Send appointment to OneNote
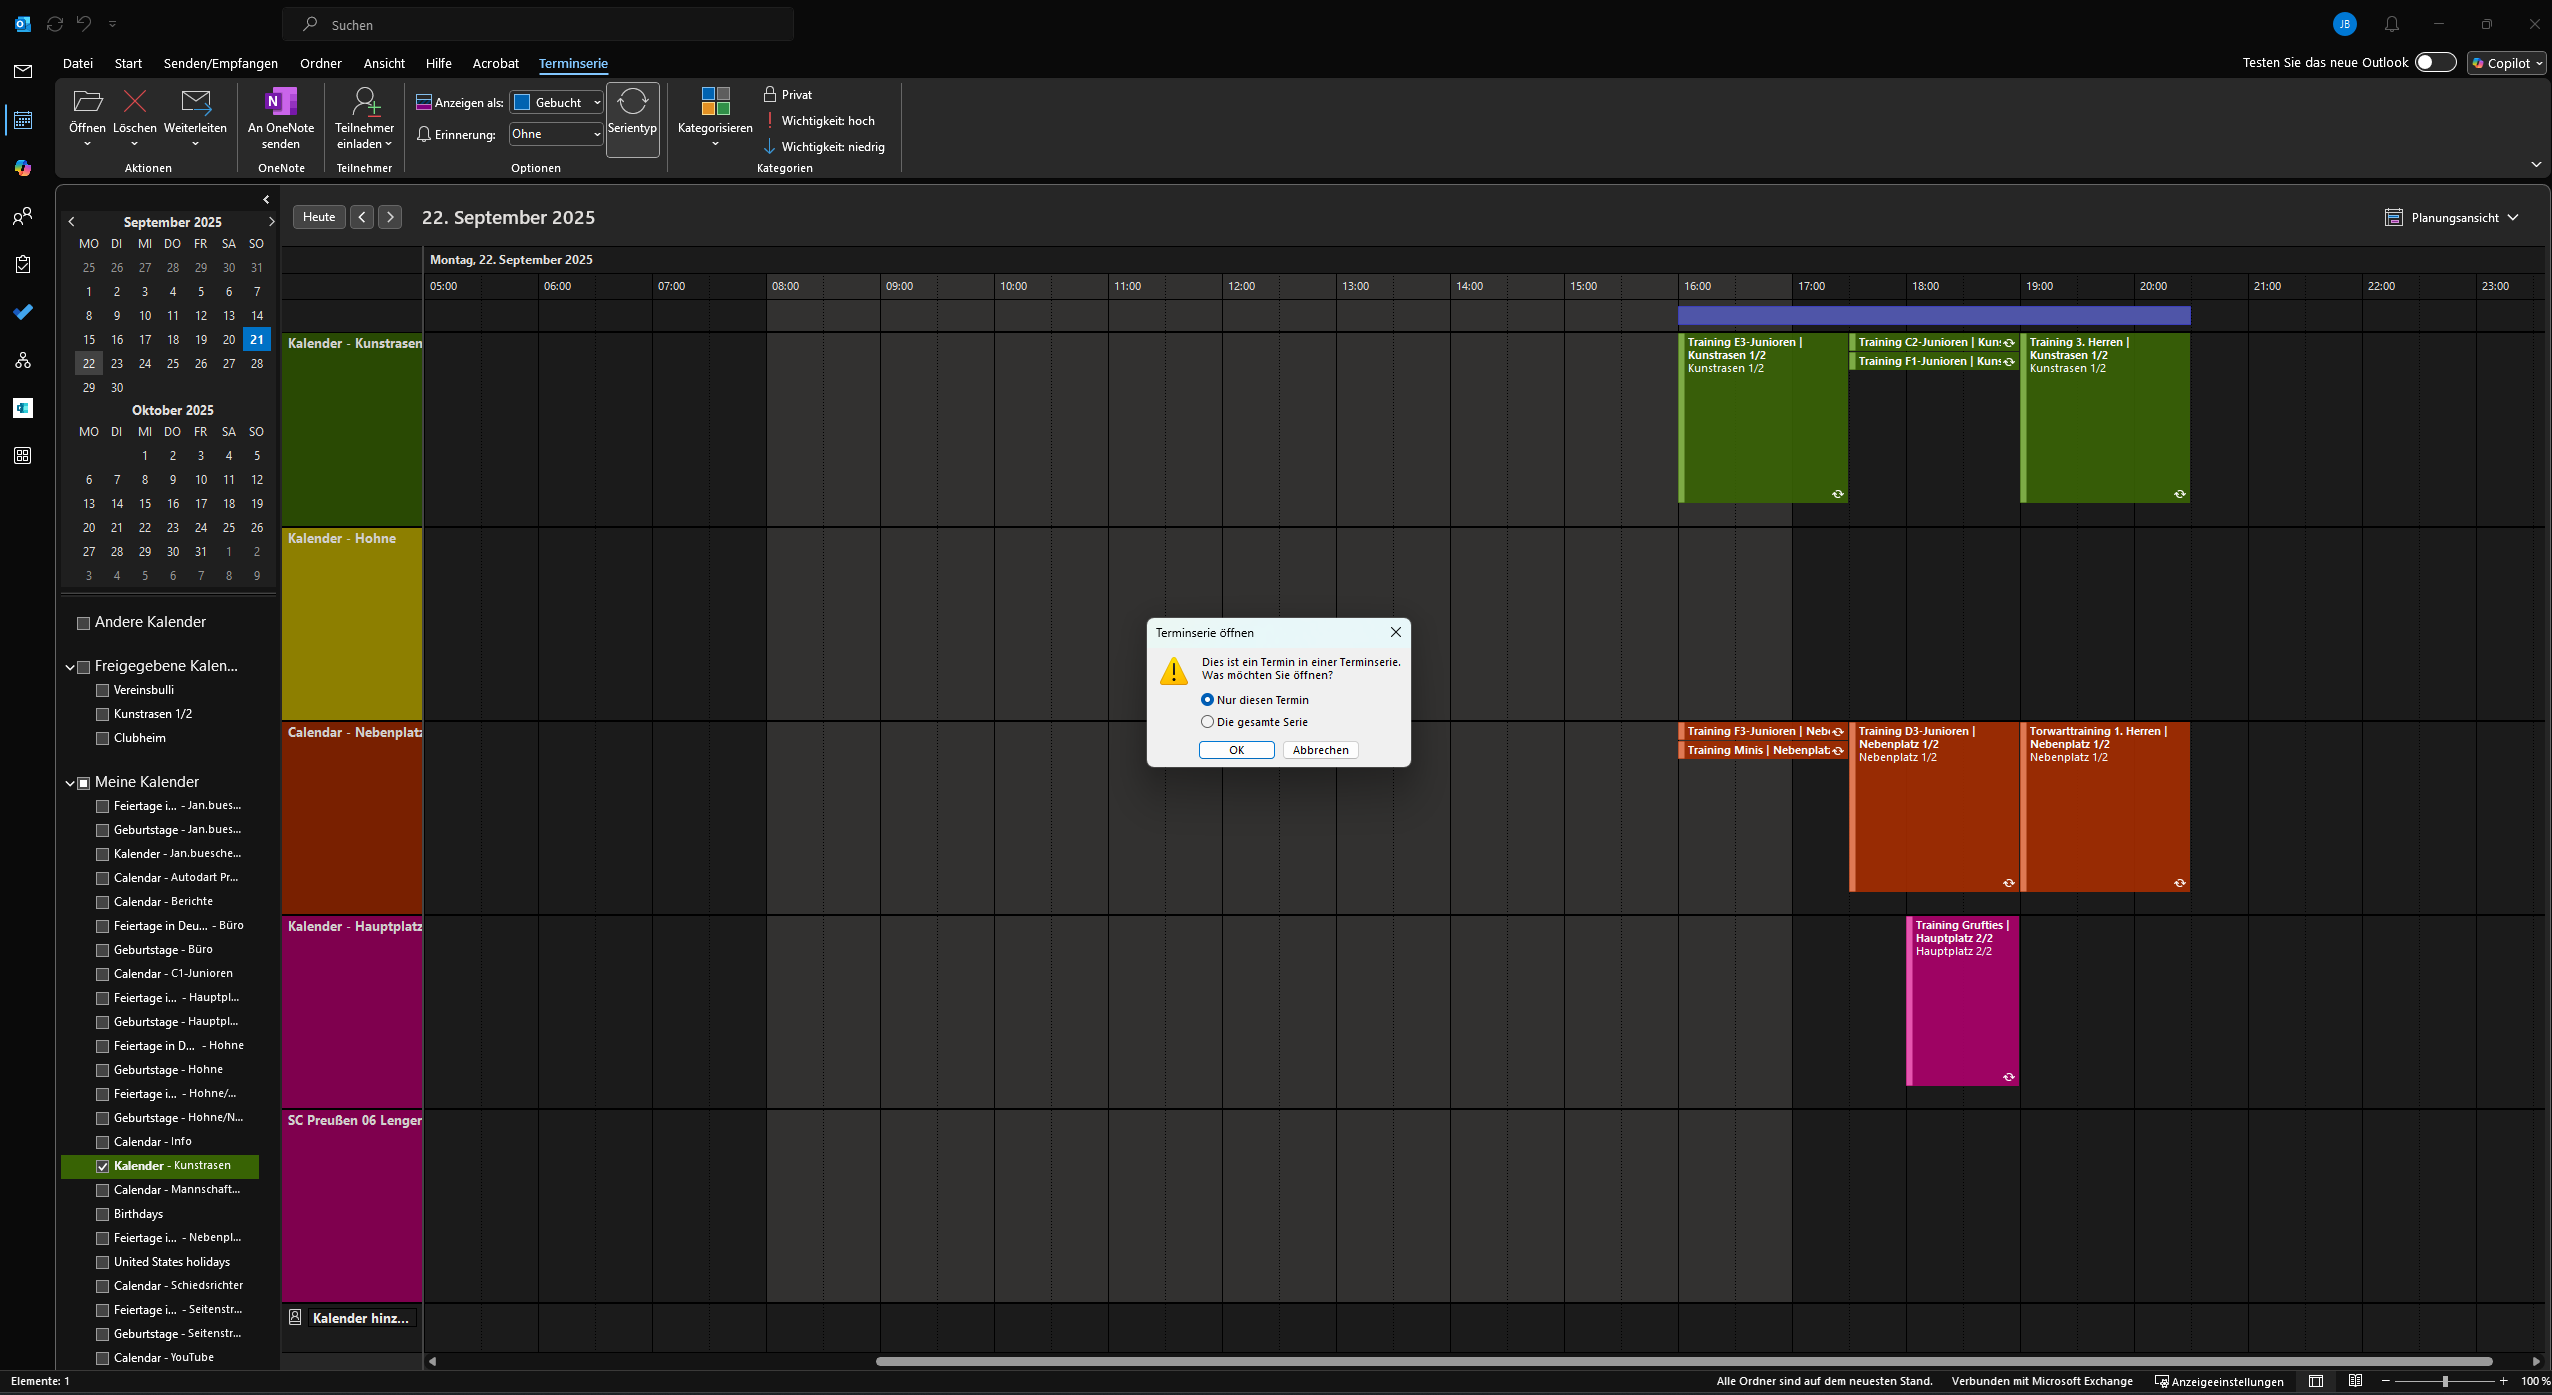Viewport: 2552px width, 1395px height. point(281,102)
